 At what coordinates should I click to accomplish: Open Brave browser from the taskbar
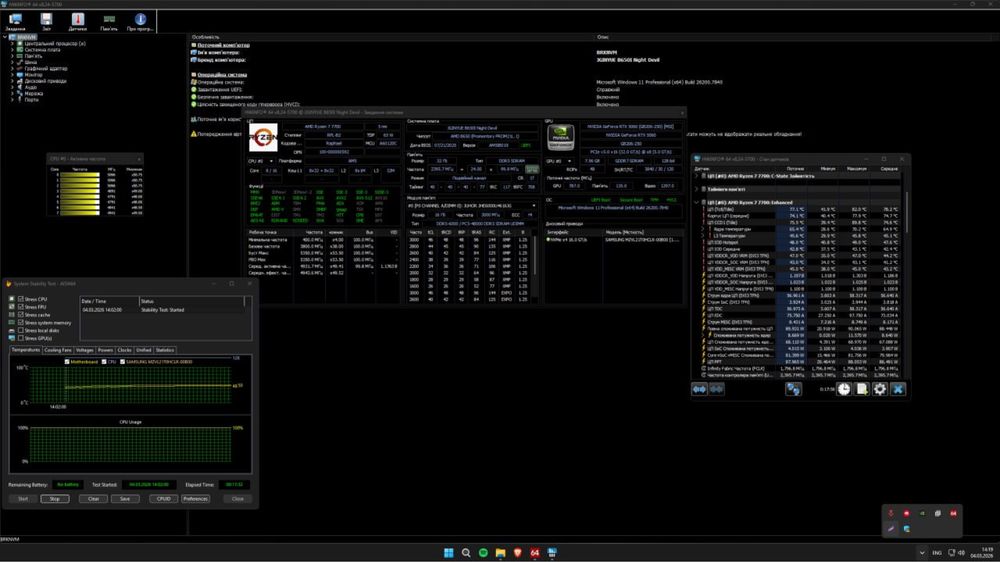518,552
